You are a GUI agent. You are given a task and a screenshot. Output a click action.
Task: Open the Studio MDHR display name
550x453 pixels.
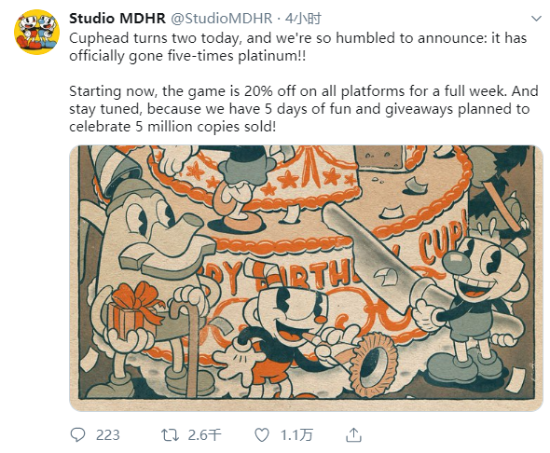click(117, 19)
